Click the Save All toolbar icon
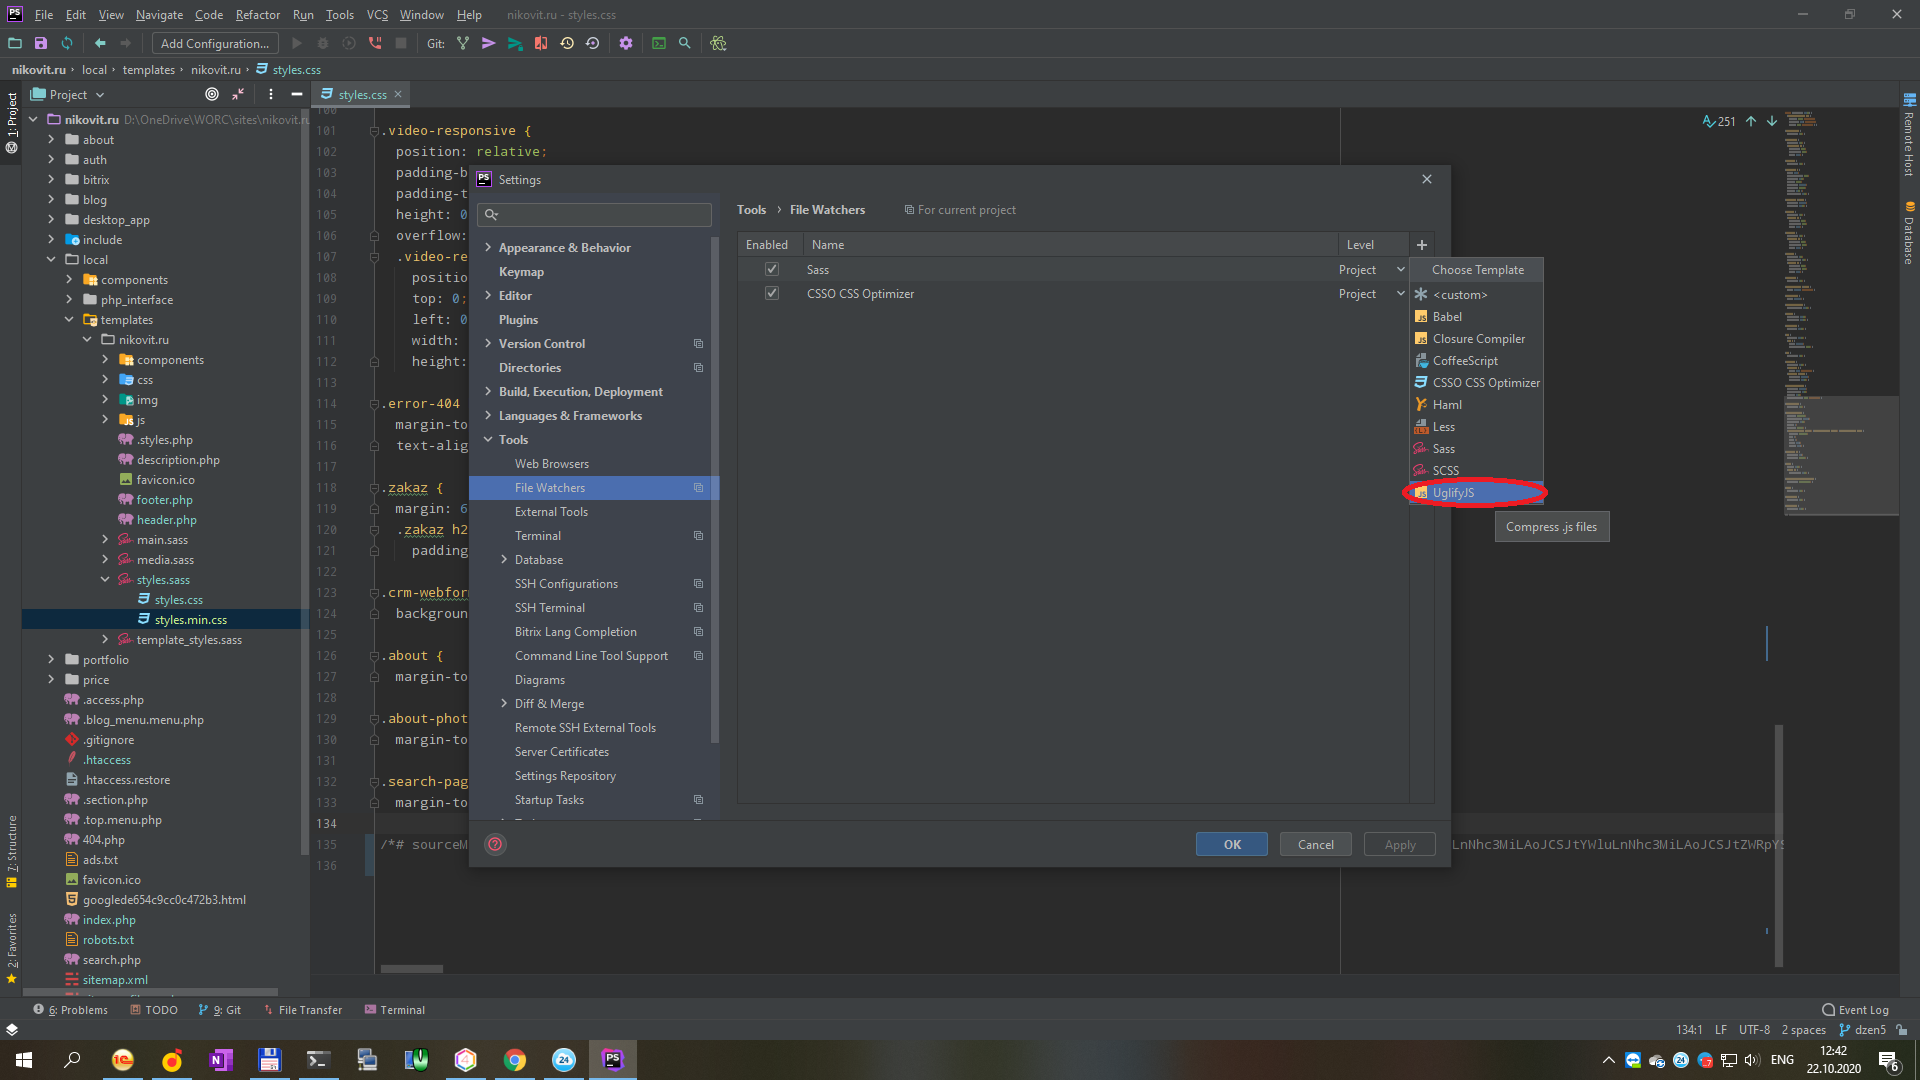 point(41,43)
